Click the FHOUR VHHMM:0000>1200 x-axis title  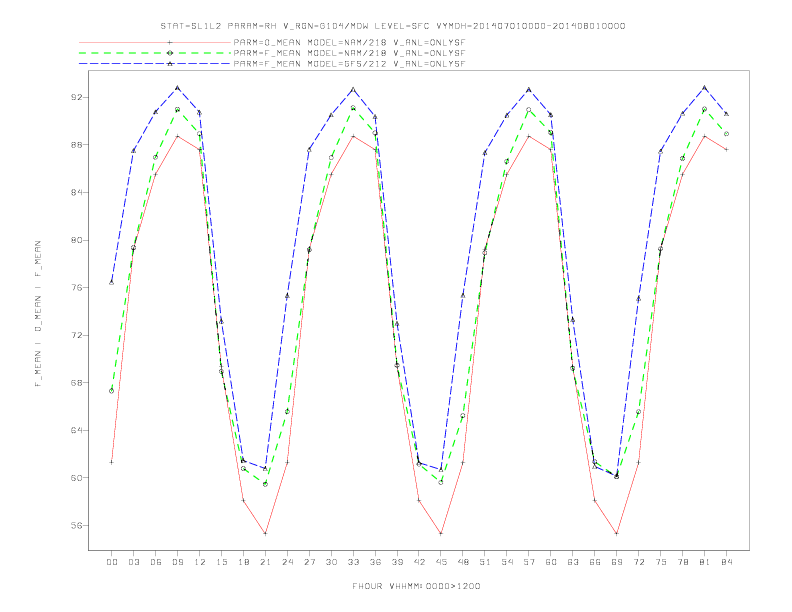416,586
